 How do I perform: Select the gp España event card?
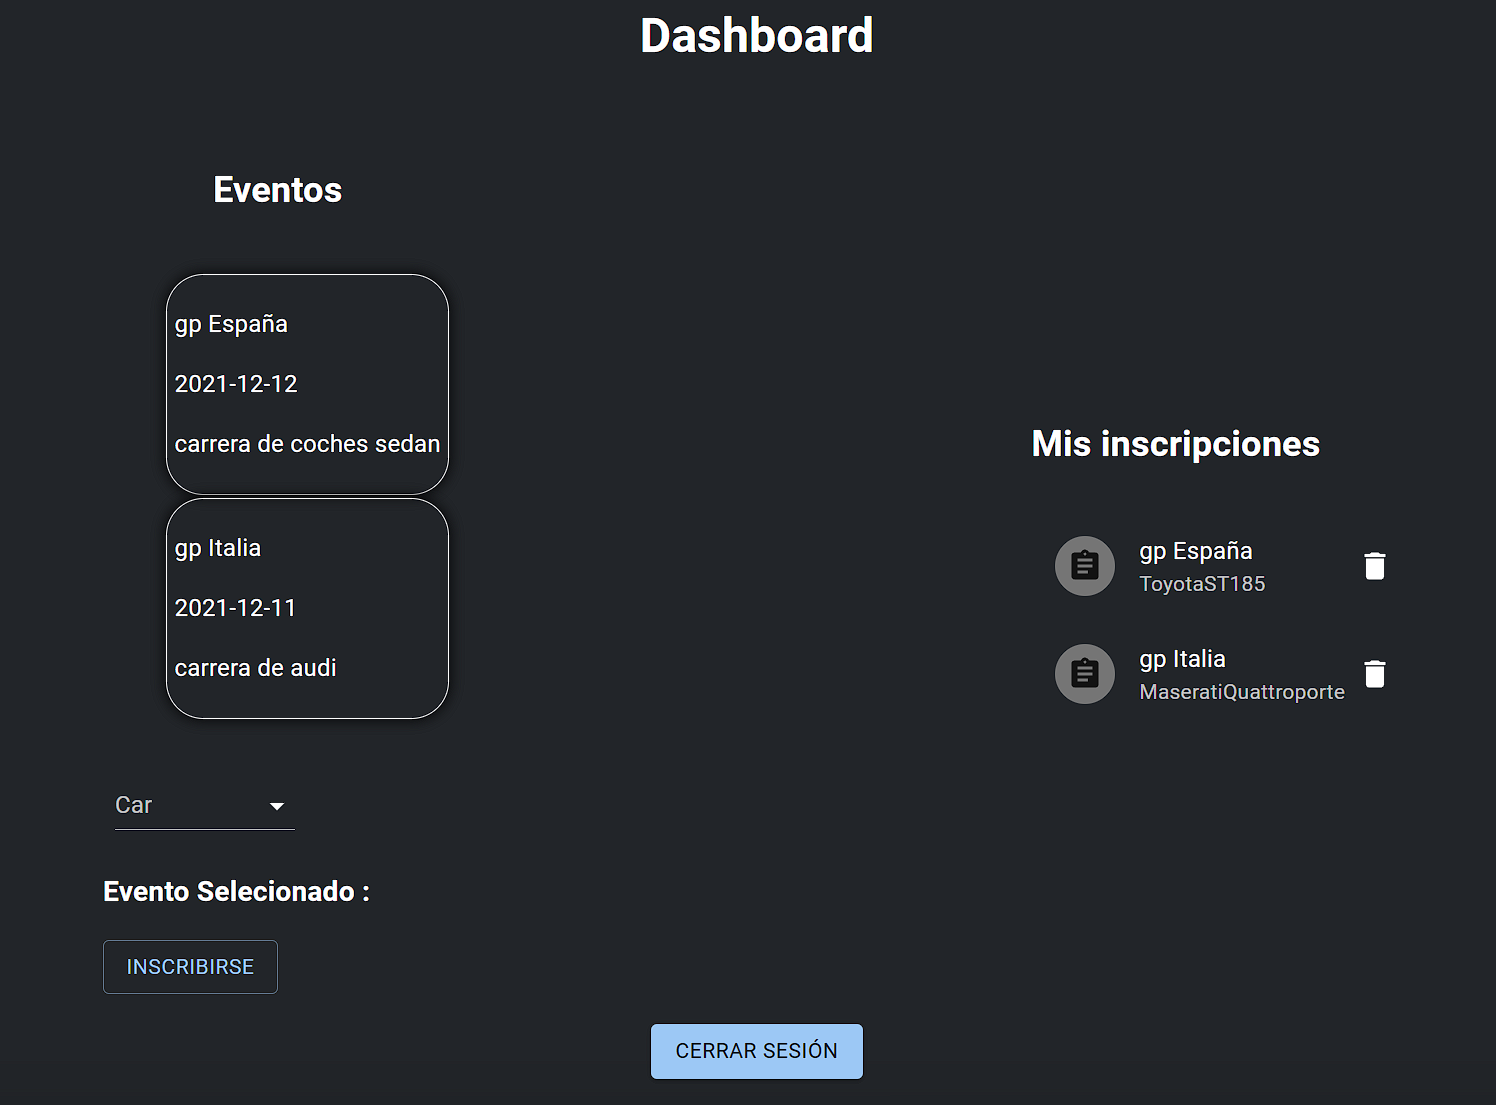coord(307,384)
